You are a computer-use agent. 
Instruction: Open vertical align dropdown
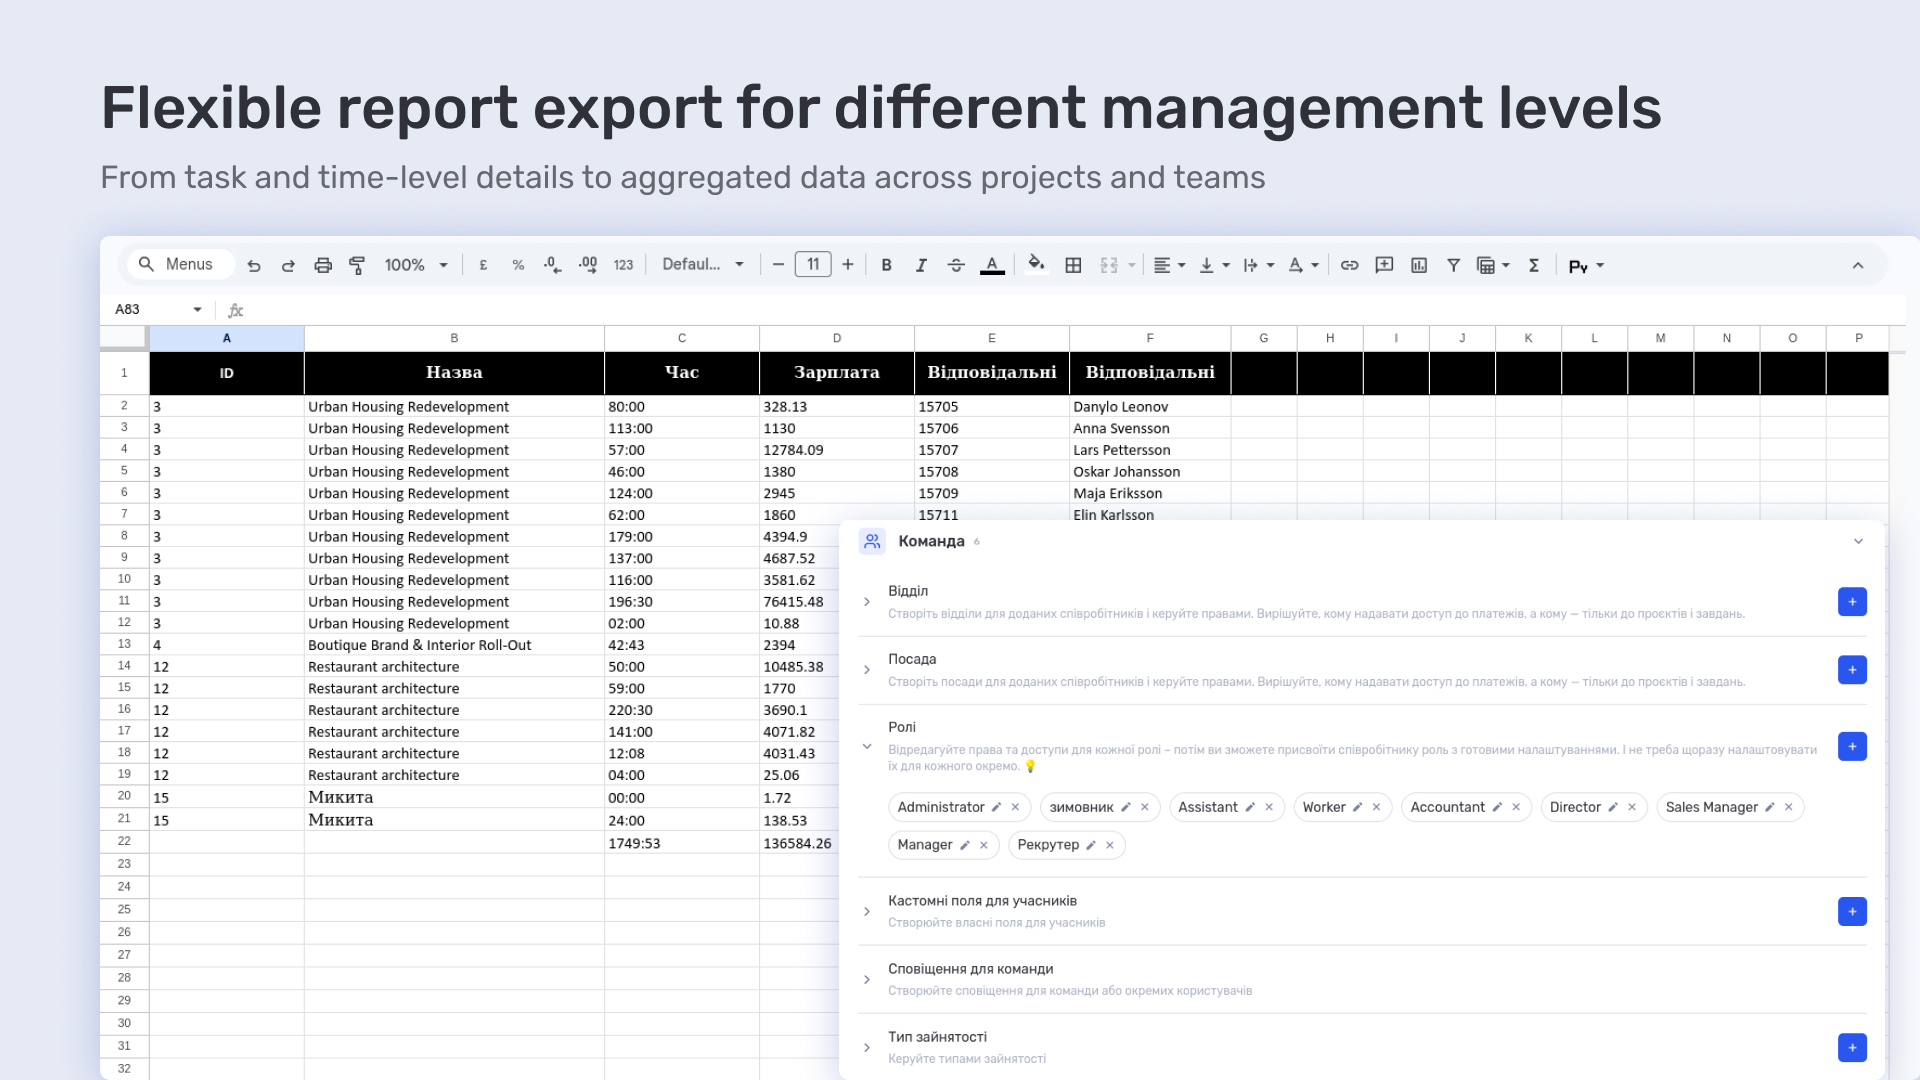[x=1214, y=265]
